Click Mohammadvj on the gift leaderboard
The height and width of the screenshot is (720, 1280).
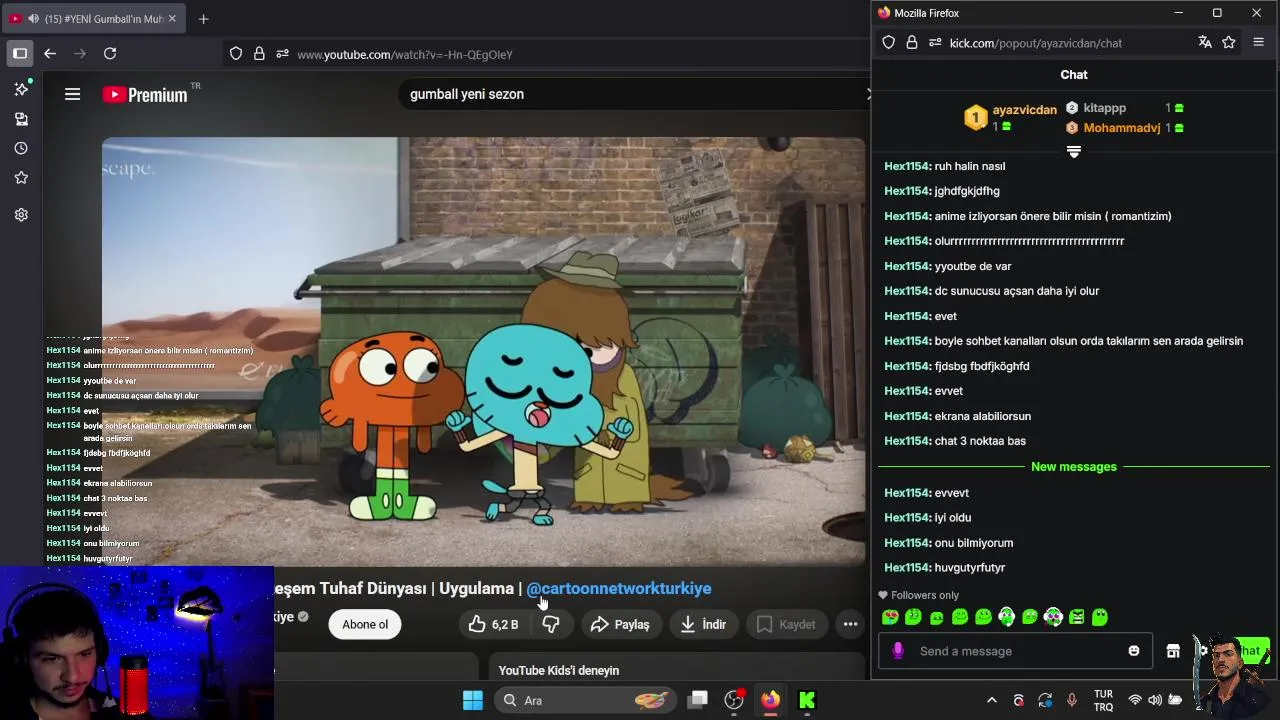click(1122, 128)
